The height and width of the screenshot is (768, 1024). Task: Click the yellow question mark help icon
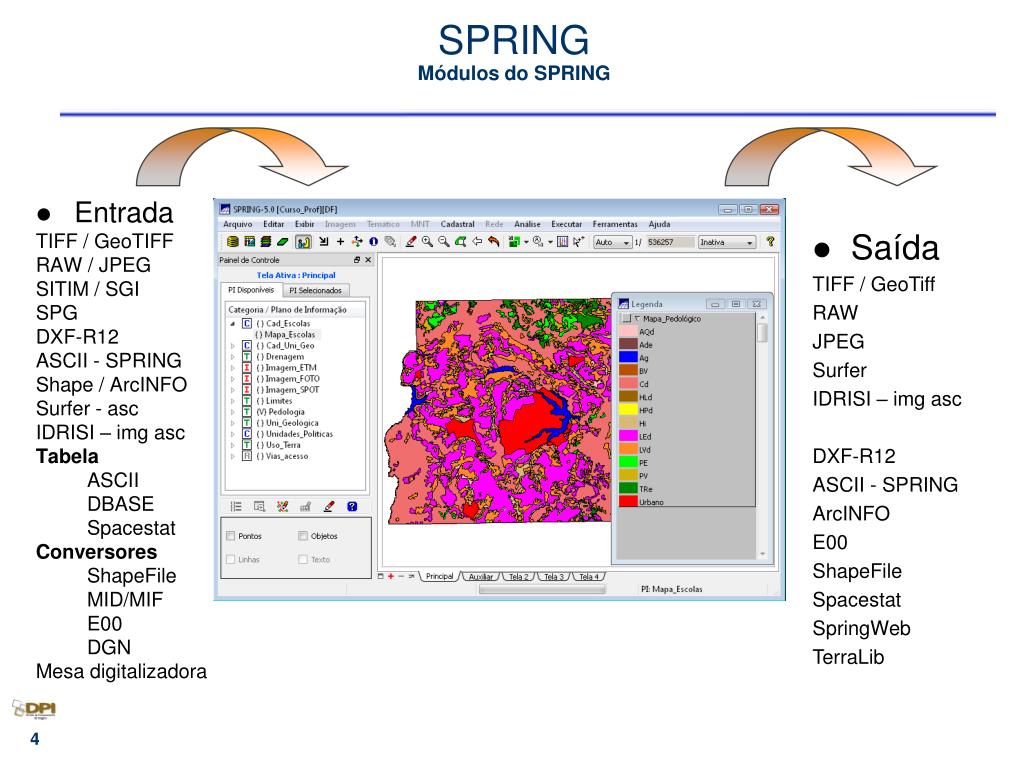pos(771,242)
